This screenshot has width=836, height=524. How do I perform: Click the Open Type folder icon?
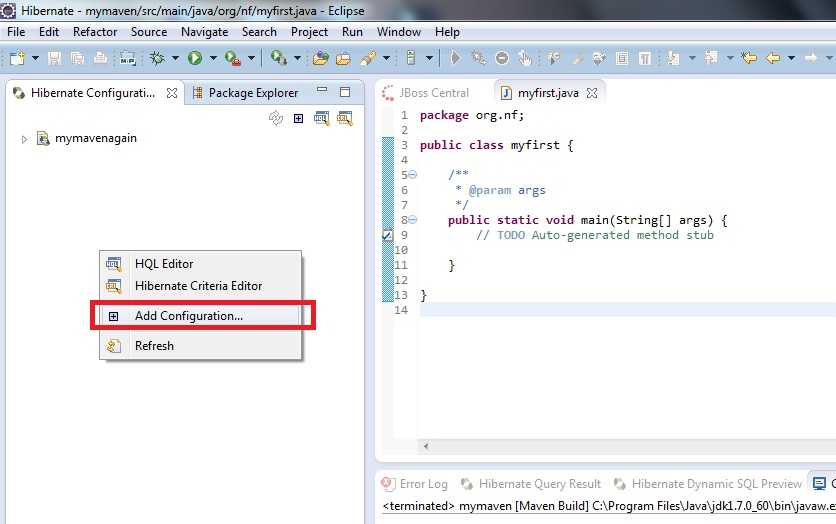pos(320,58)
